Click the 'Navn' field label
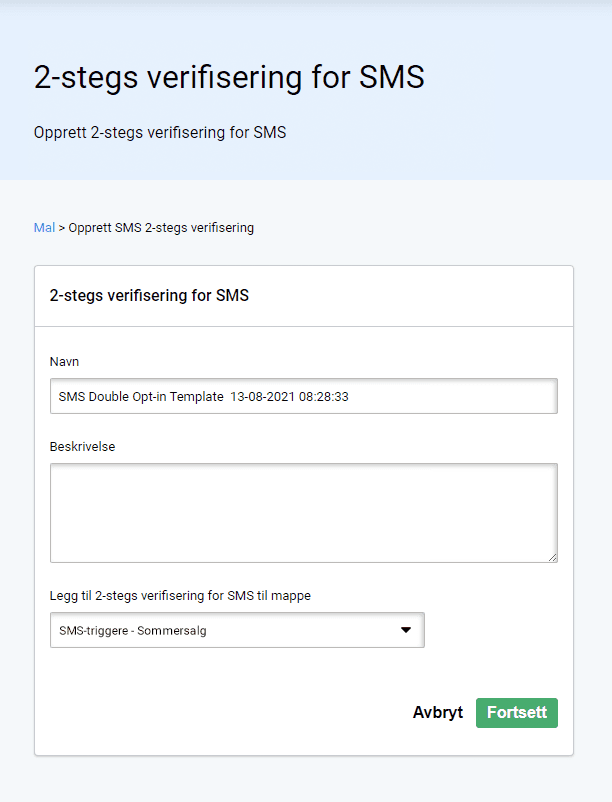The height and width of the screenshot is (802, 612). point(64,361)
